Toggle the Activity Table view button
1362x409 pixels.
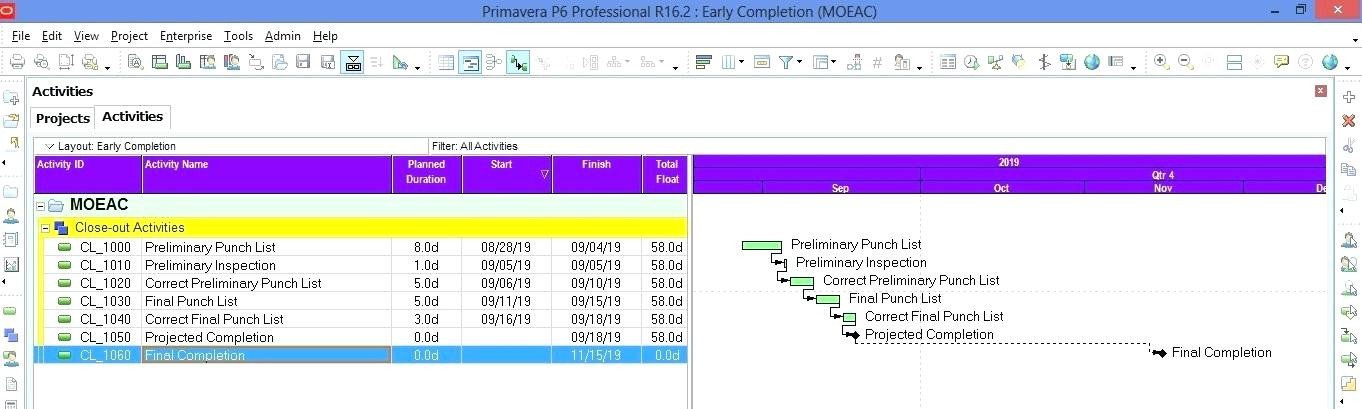pyautogui.click(x=446, y=62)
